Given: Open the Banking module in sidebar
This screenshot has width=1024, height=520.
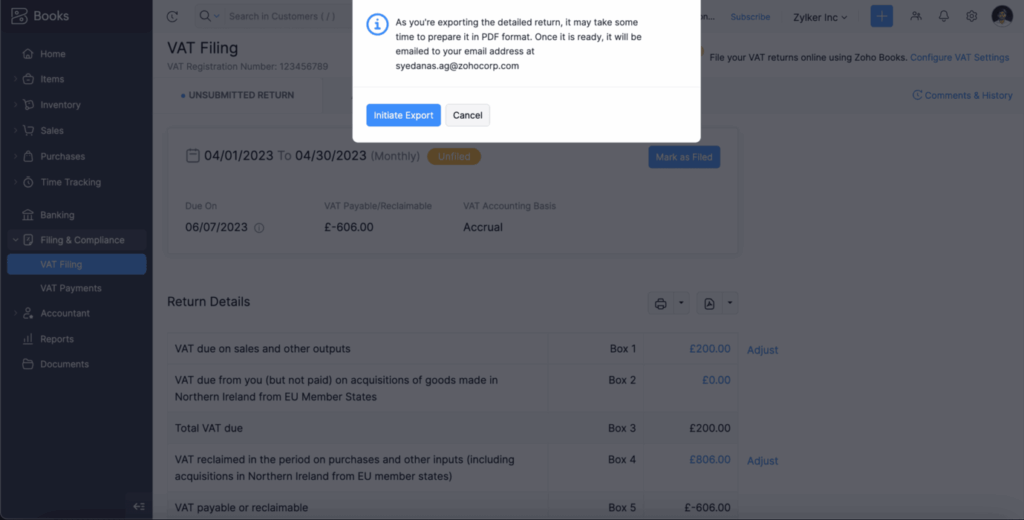Looking at the screenshot, I should (57, 215).
